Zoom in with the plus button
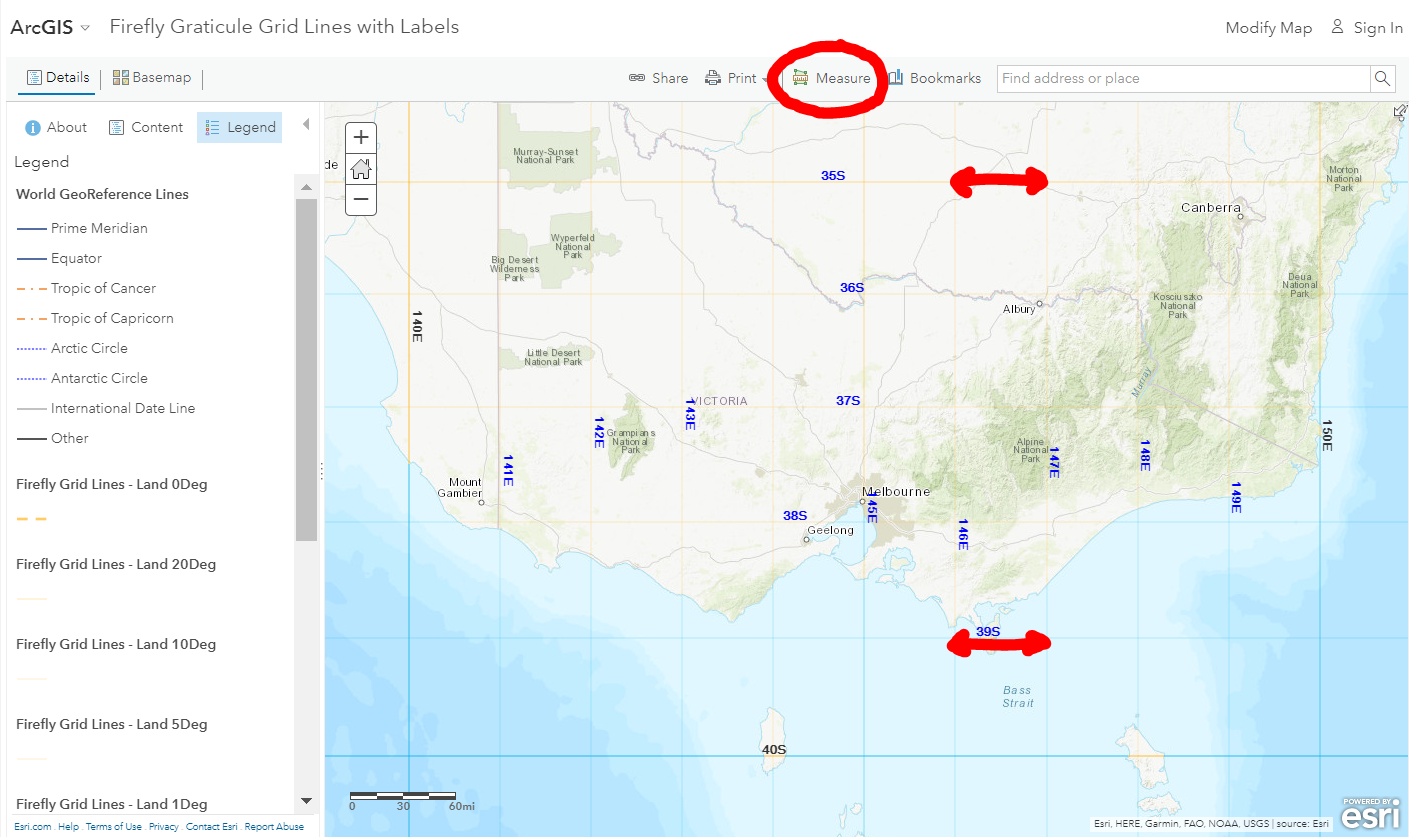The height and width of the screenshot is (837, 1412). [x=361, y=138]
